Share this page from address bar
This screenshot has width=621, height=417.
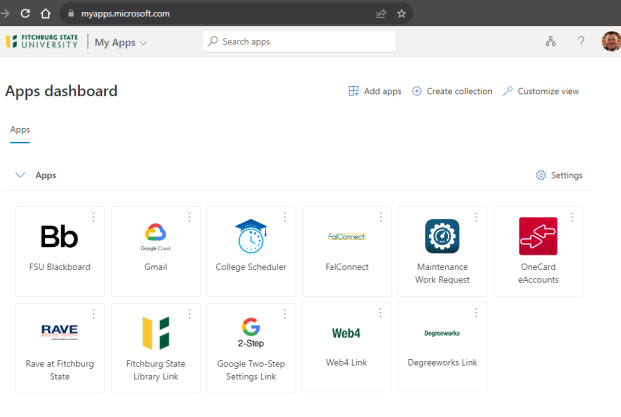(x=381, y=14)
